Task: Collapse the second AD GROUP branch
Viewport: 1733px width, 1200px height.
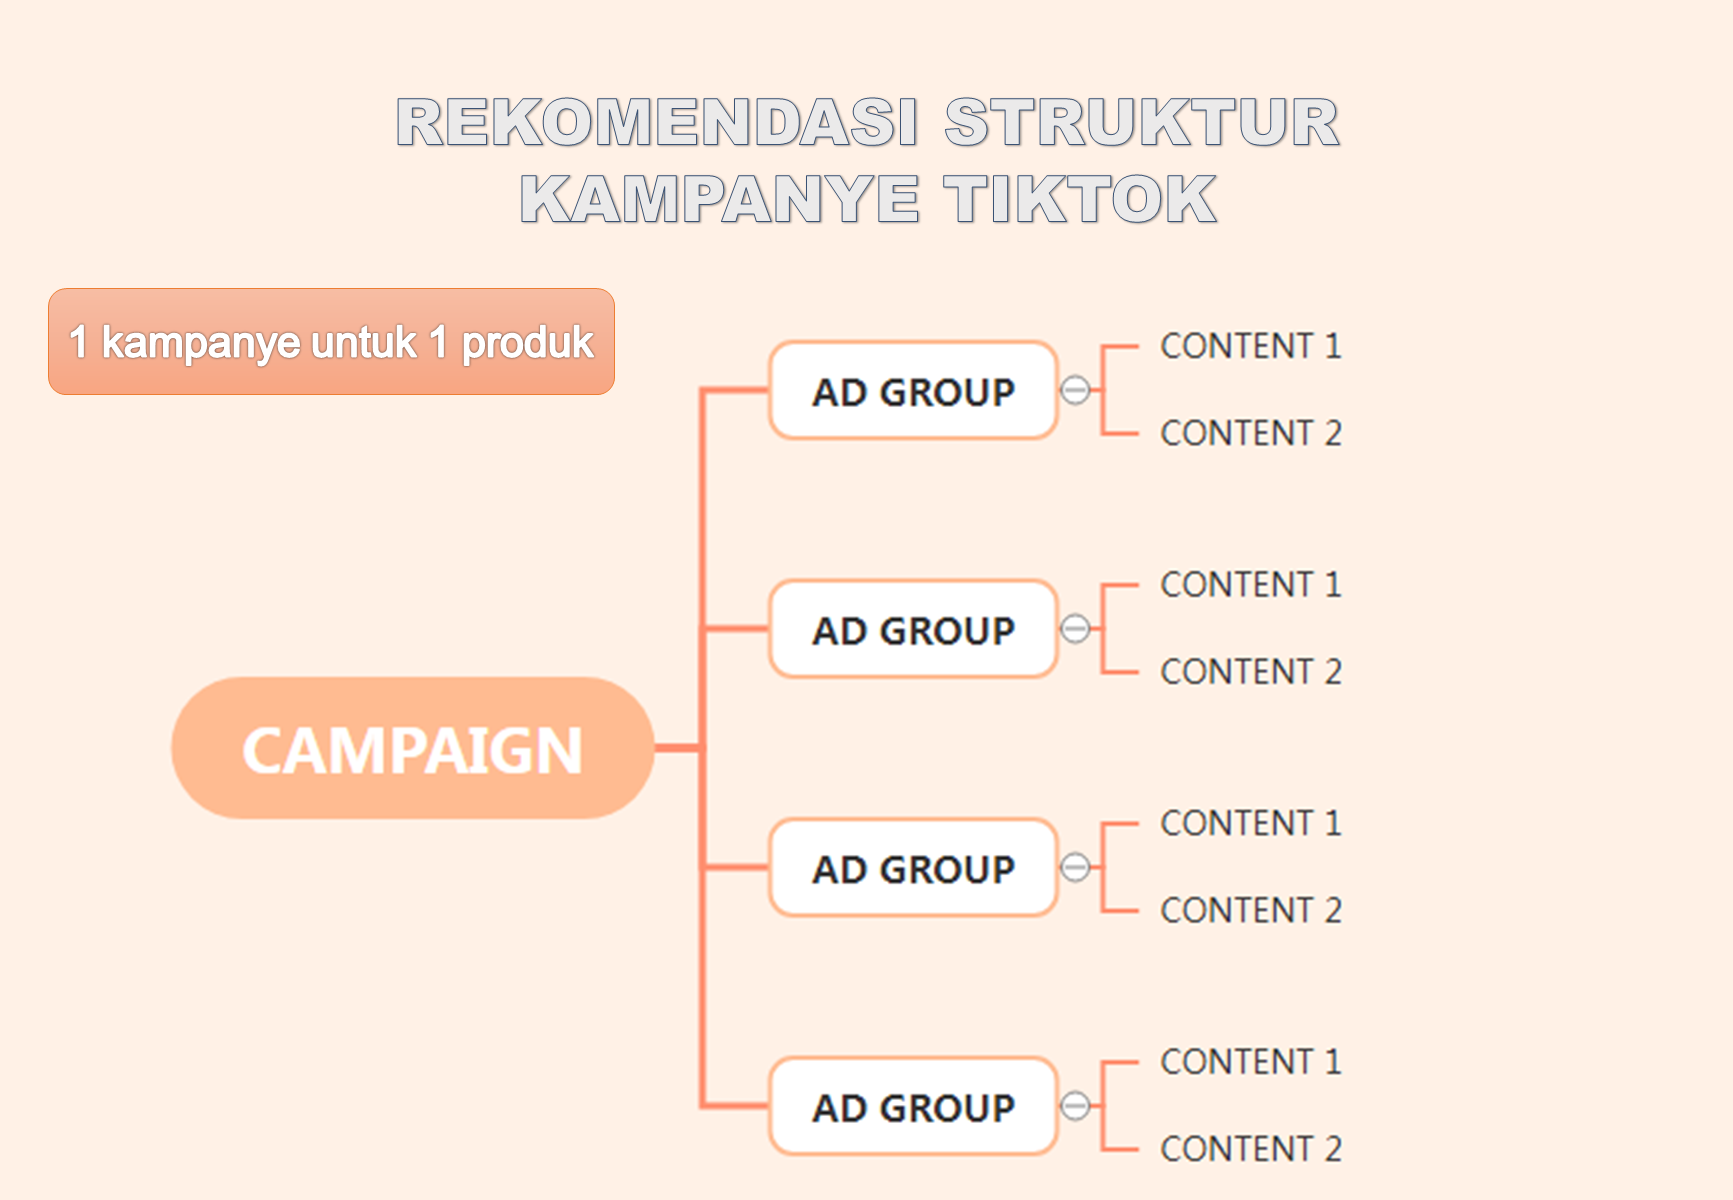Action: [1075, 629]
